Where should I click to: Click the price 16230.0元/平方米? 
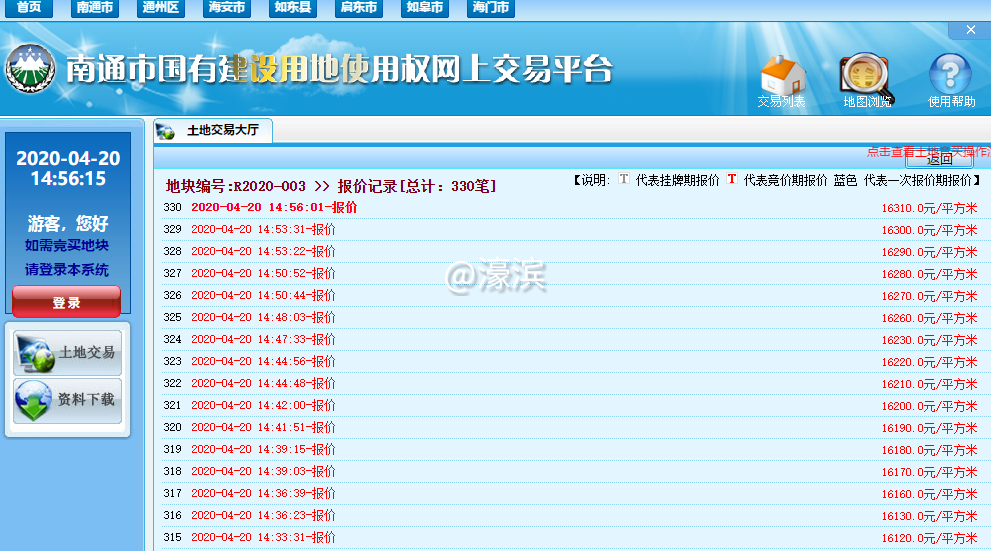coord(930,341)
